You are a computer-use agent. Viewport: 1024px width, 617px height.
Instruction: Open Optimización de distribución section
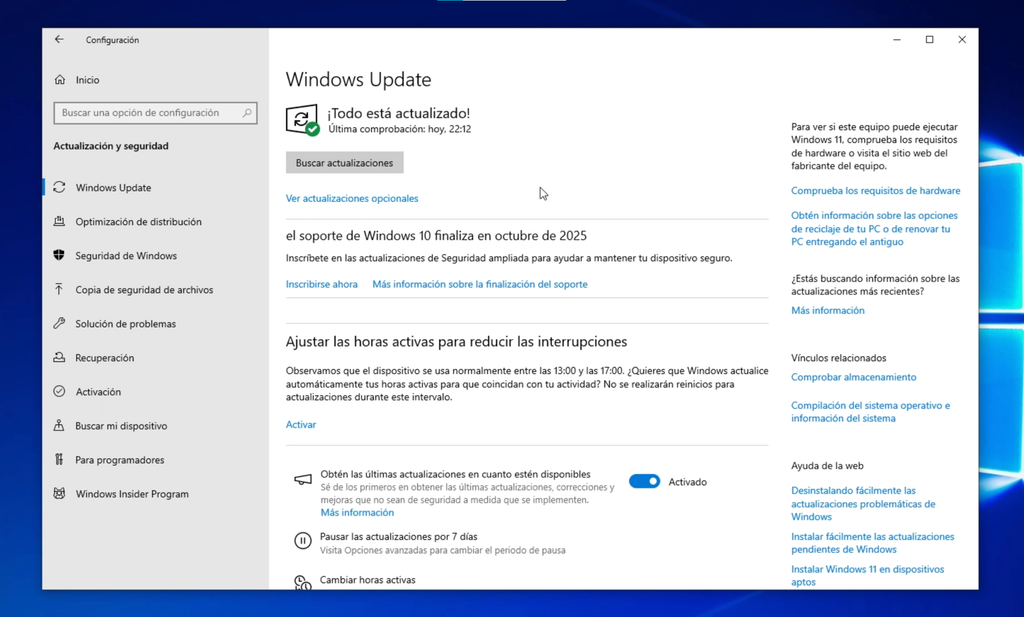tap(138, 221)
